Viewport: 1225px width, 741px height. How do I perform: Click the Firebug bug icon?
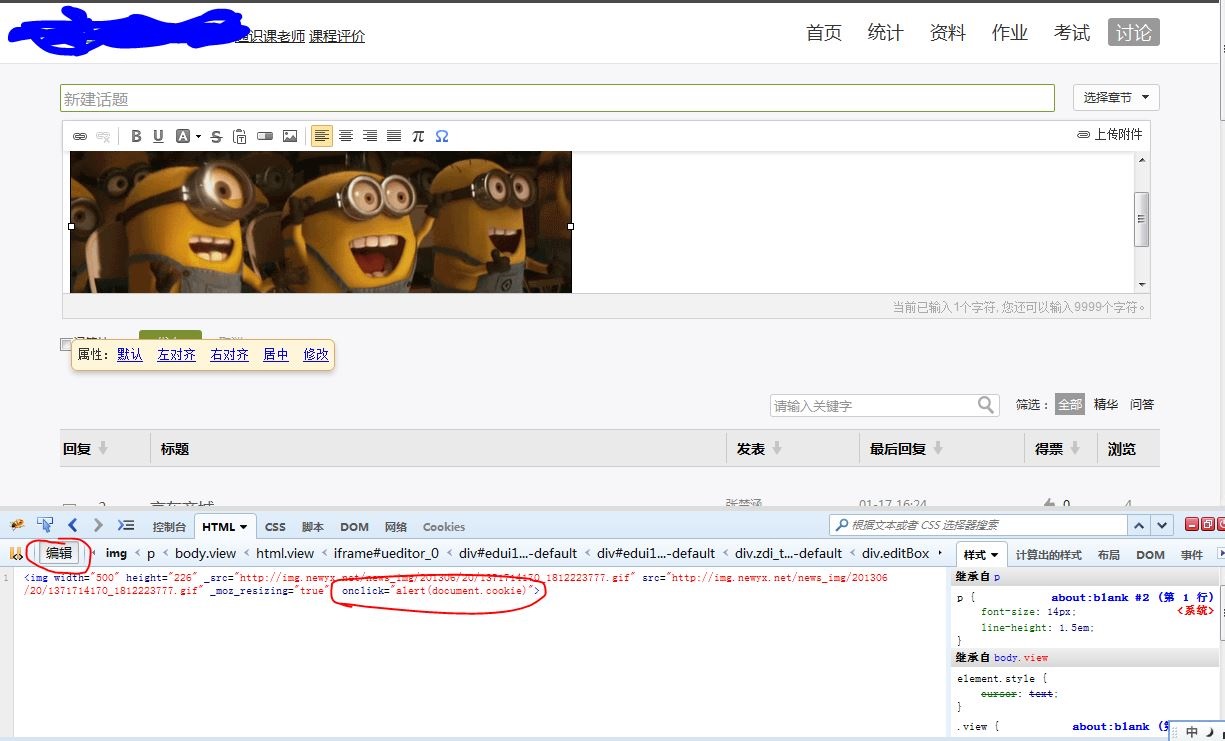coord(18,524)
